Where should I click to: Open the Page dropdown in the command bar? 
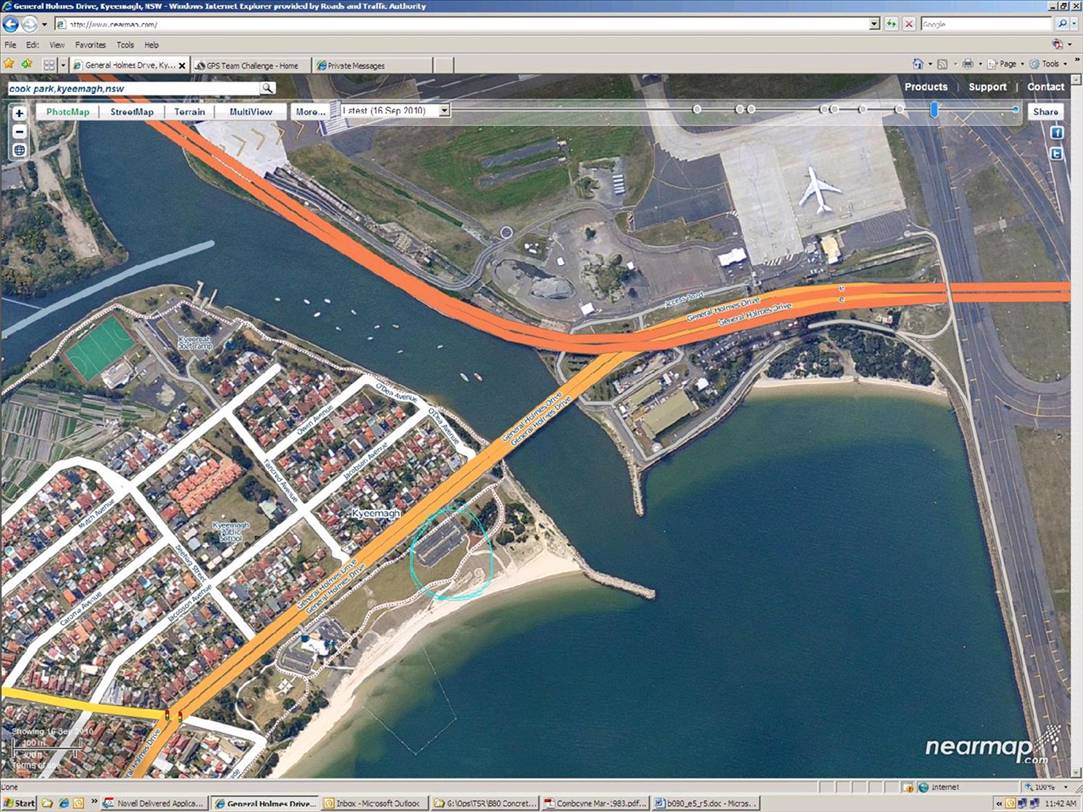(1008, 64)
